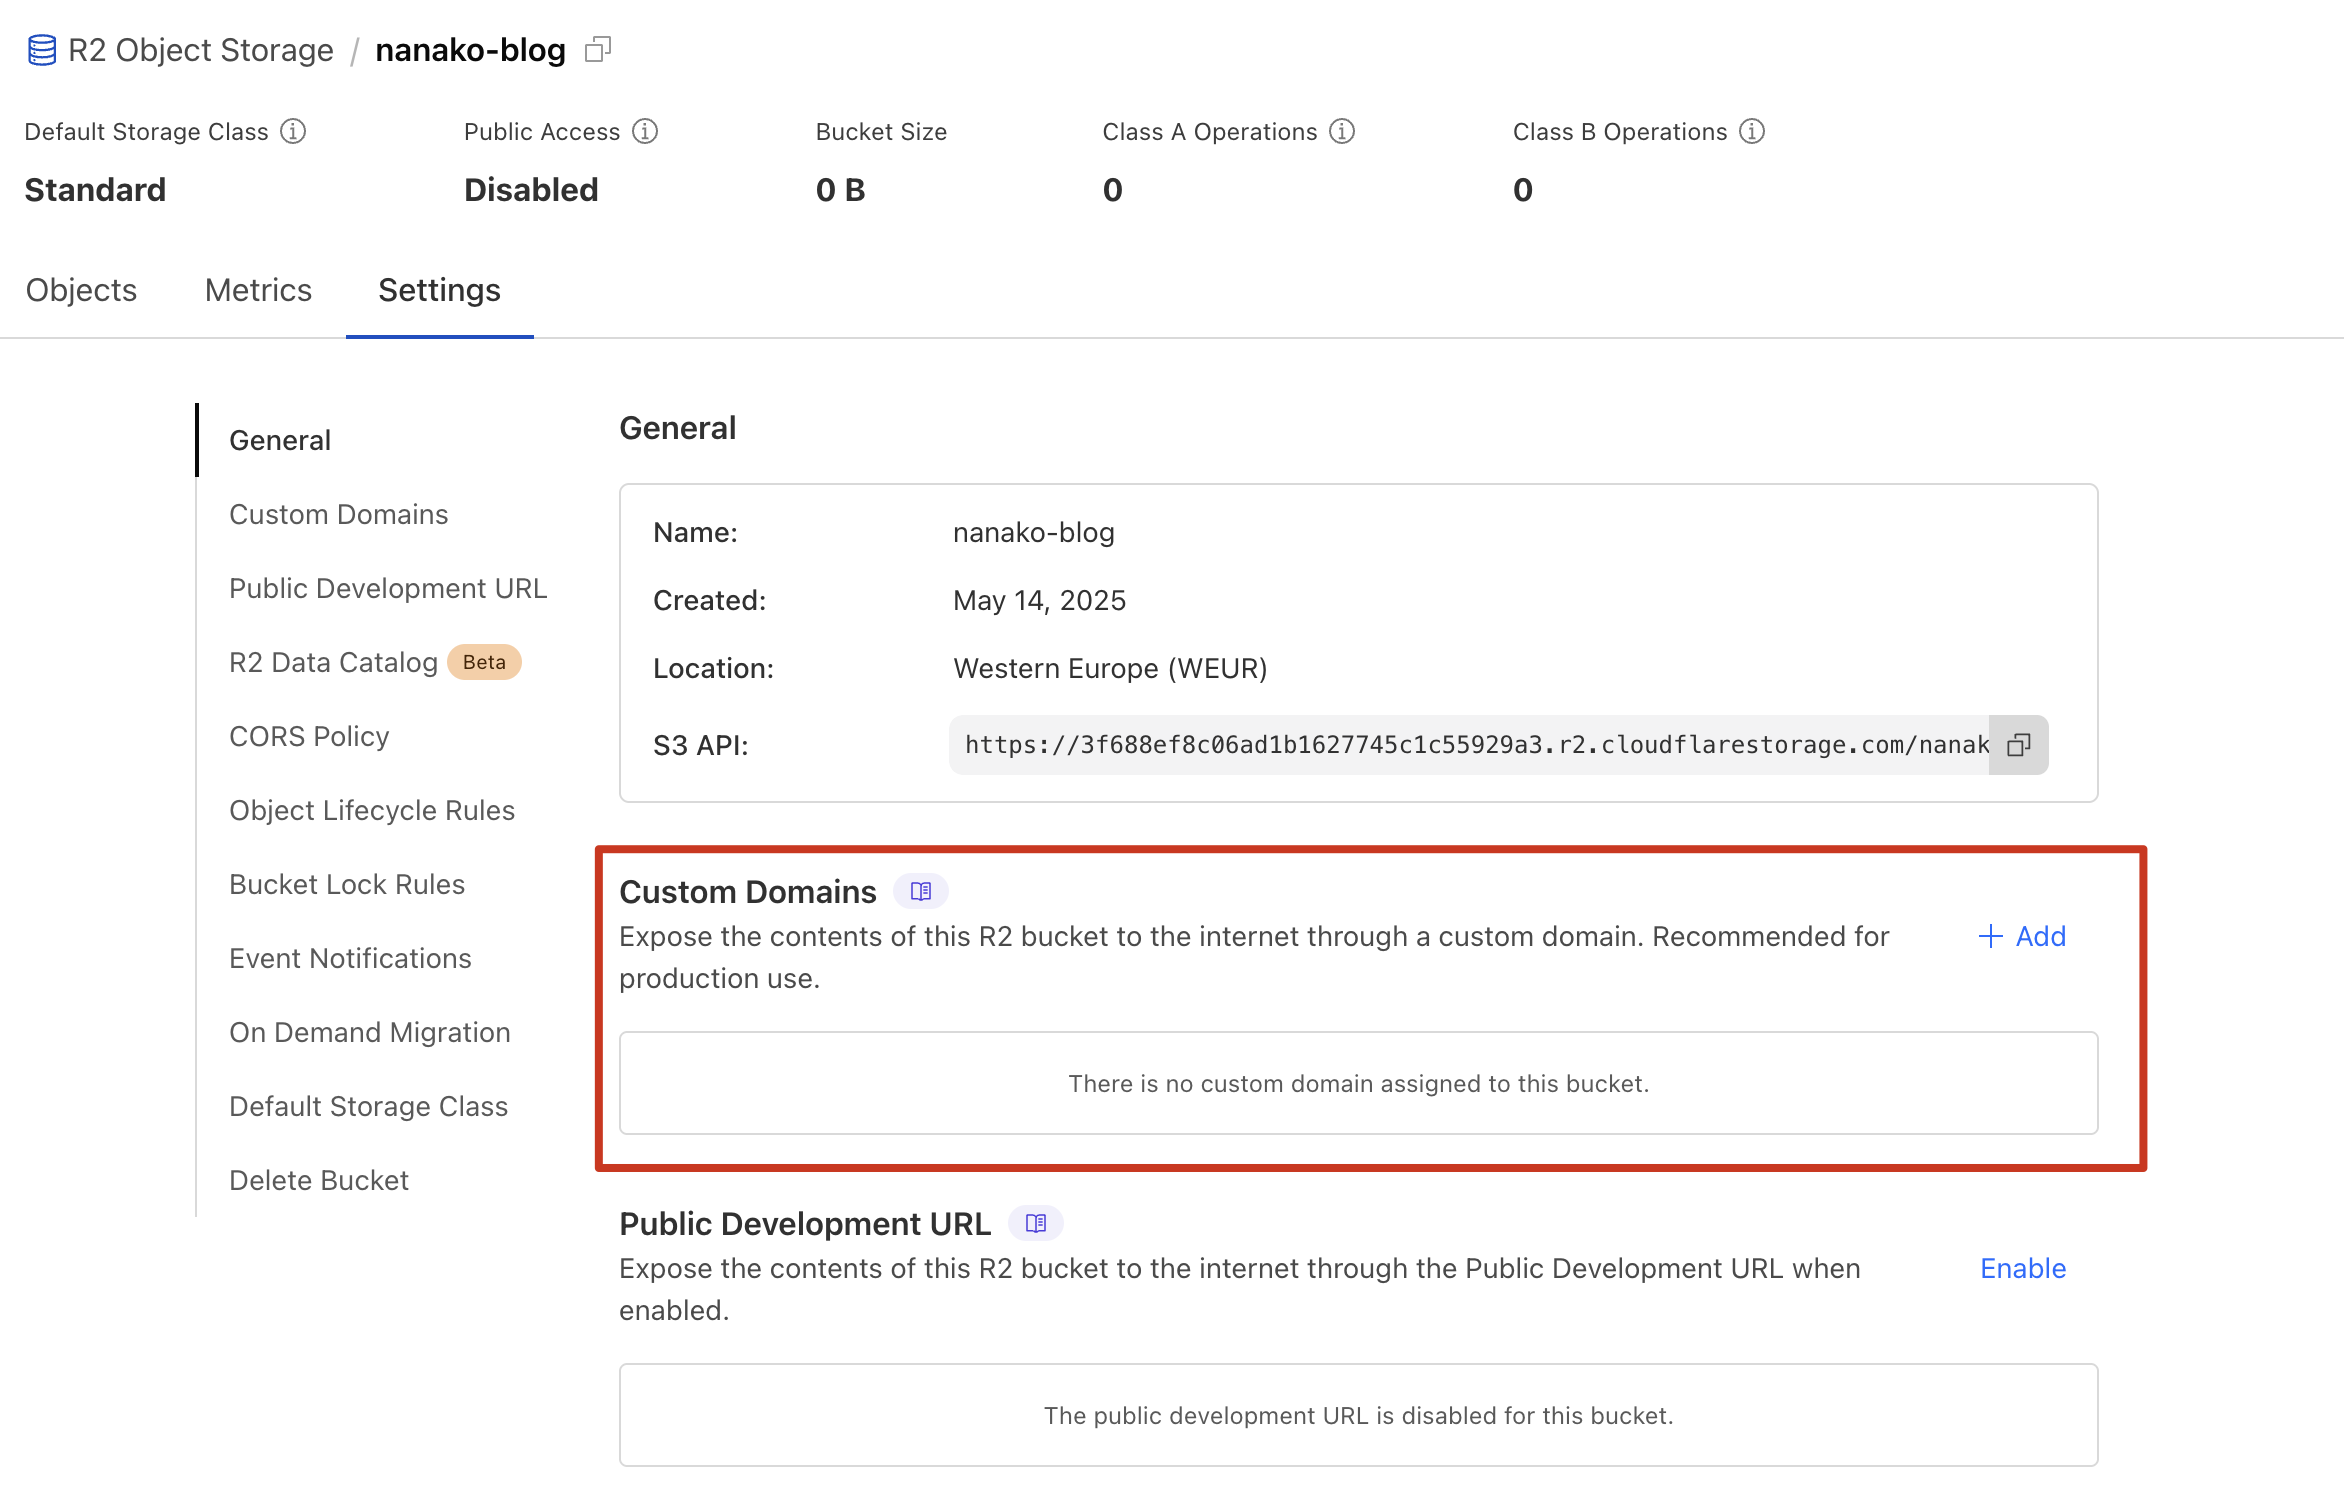Switch to the Metrics tab
The width and height of the screenshot is (2344, 1500).
click(x=258, y=290)
